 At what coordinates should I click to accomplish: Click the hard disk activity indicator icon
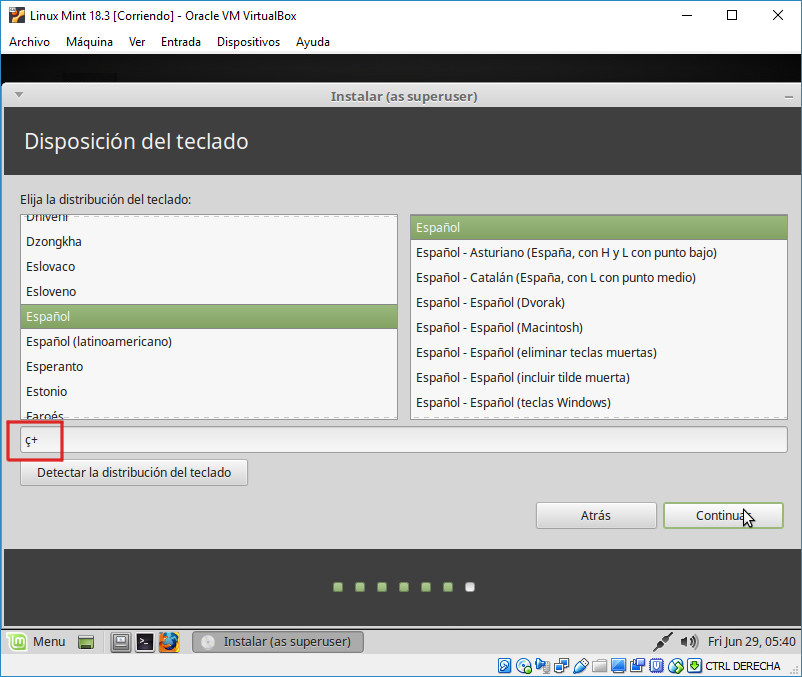pos(504,665)
